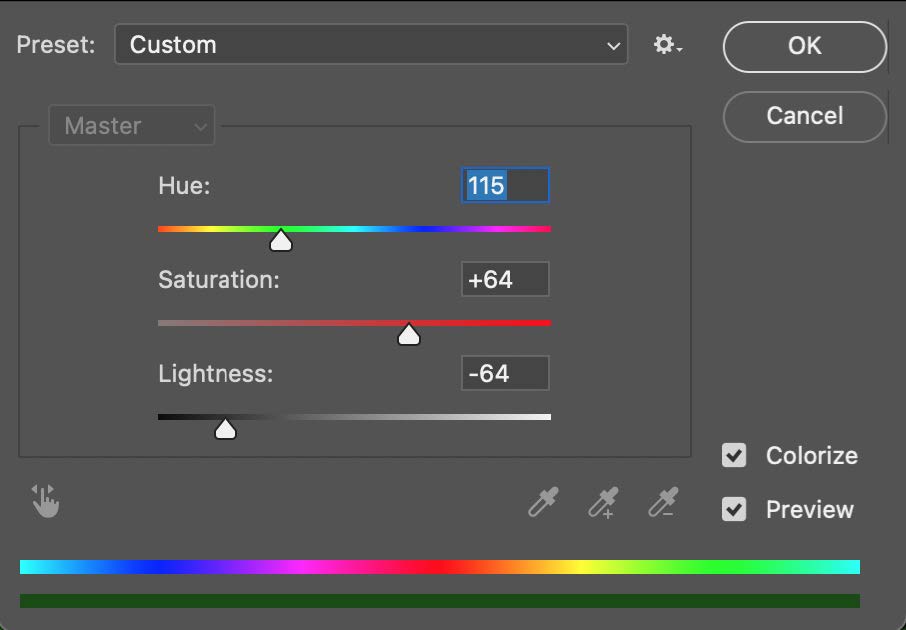This screenshot has height=630, width=906.
Task: Click the Cancel button
Action: pos(804,116)
